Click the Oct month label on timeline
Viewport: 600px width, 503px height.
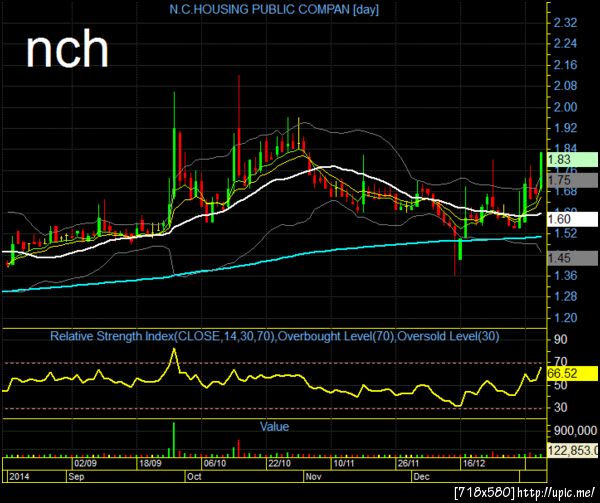click(194, 477)
